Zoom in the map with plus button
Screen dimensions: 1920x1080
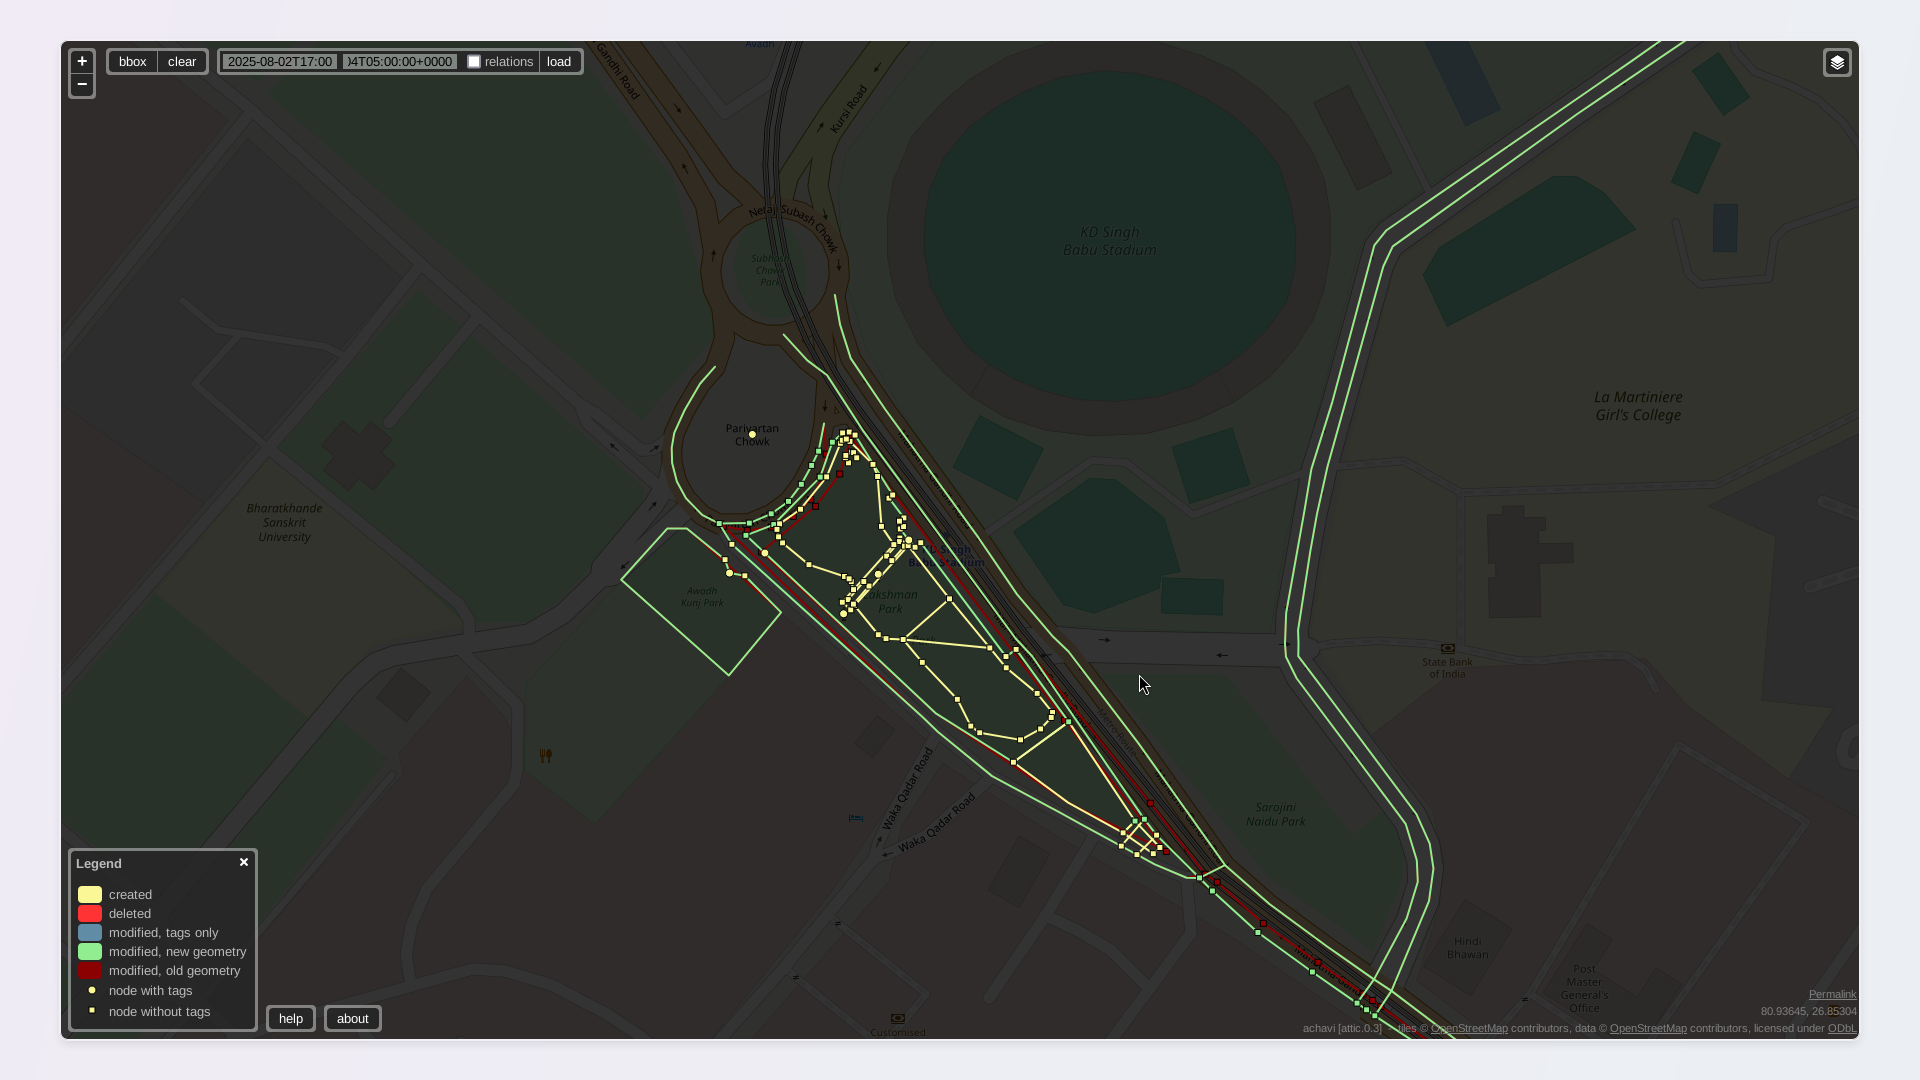[x=82, y=62]
